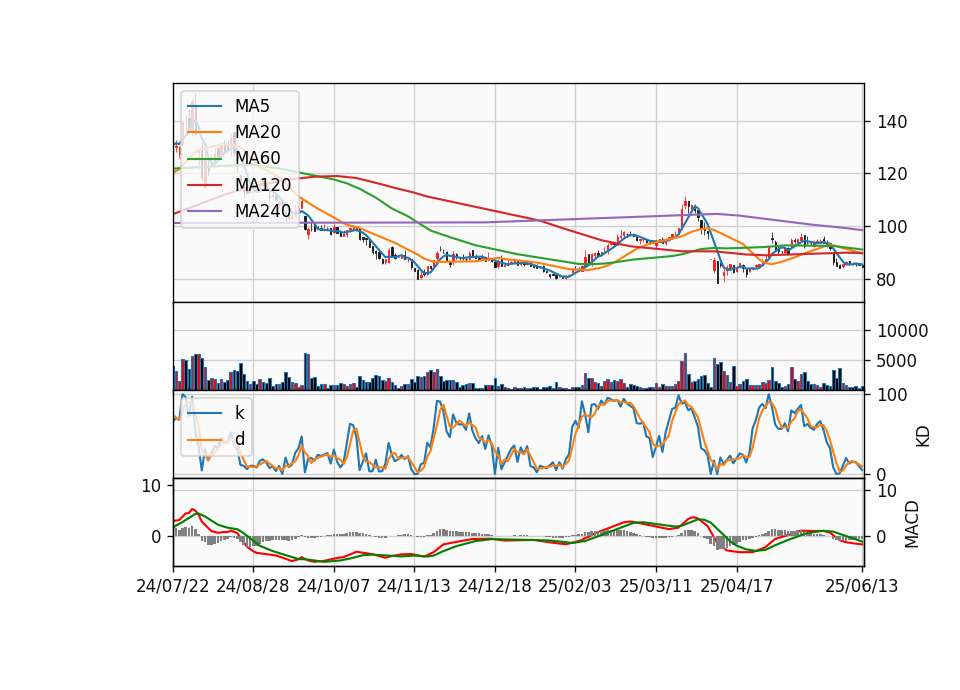Click the MA20 legend label
This screenshot has width=960, height=690.
tap(257, 132)
